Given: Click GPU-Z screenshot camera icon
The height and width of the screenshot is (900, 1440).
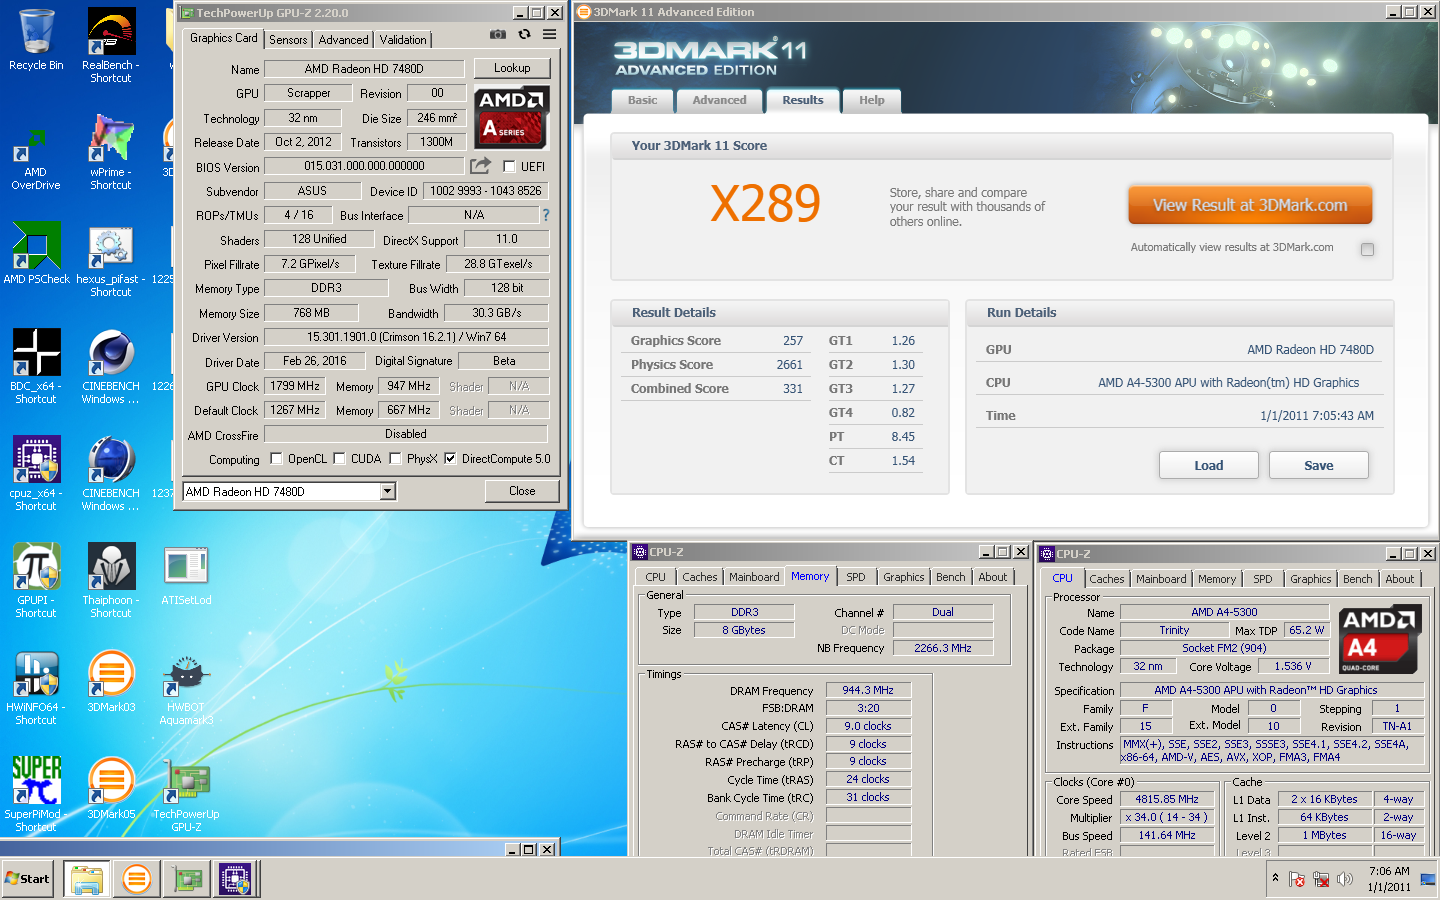Looking at the screenshot, I should [x=497, y=34].
